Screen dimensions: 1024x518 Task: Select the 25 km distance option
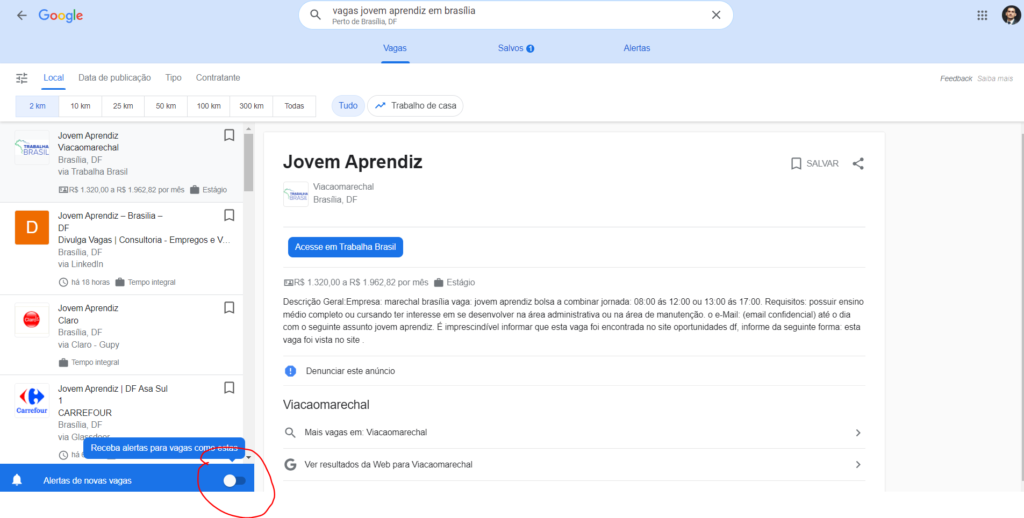(123, 106)
